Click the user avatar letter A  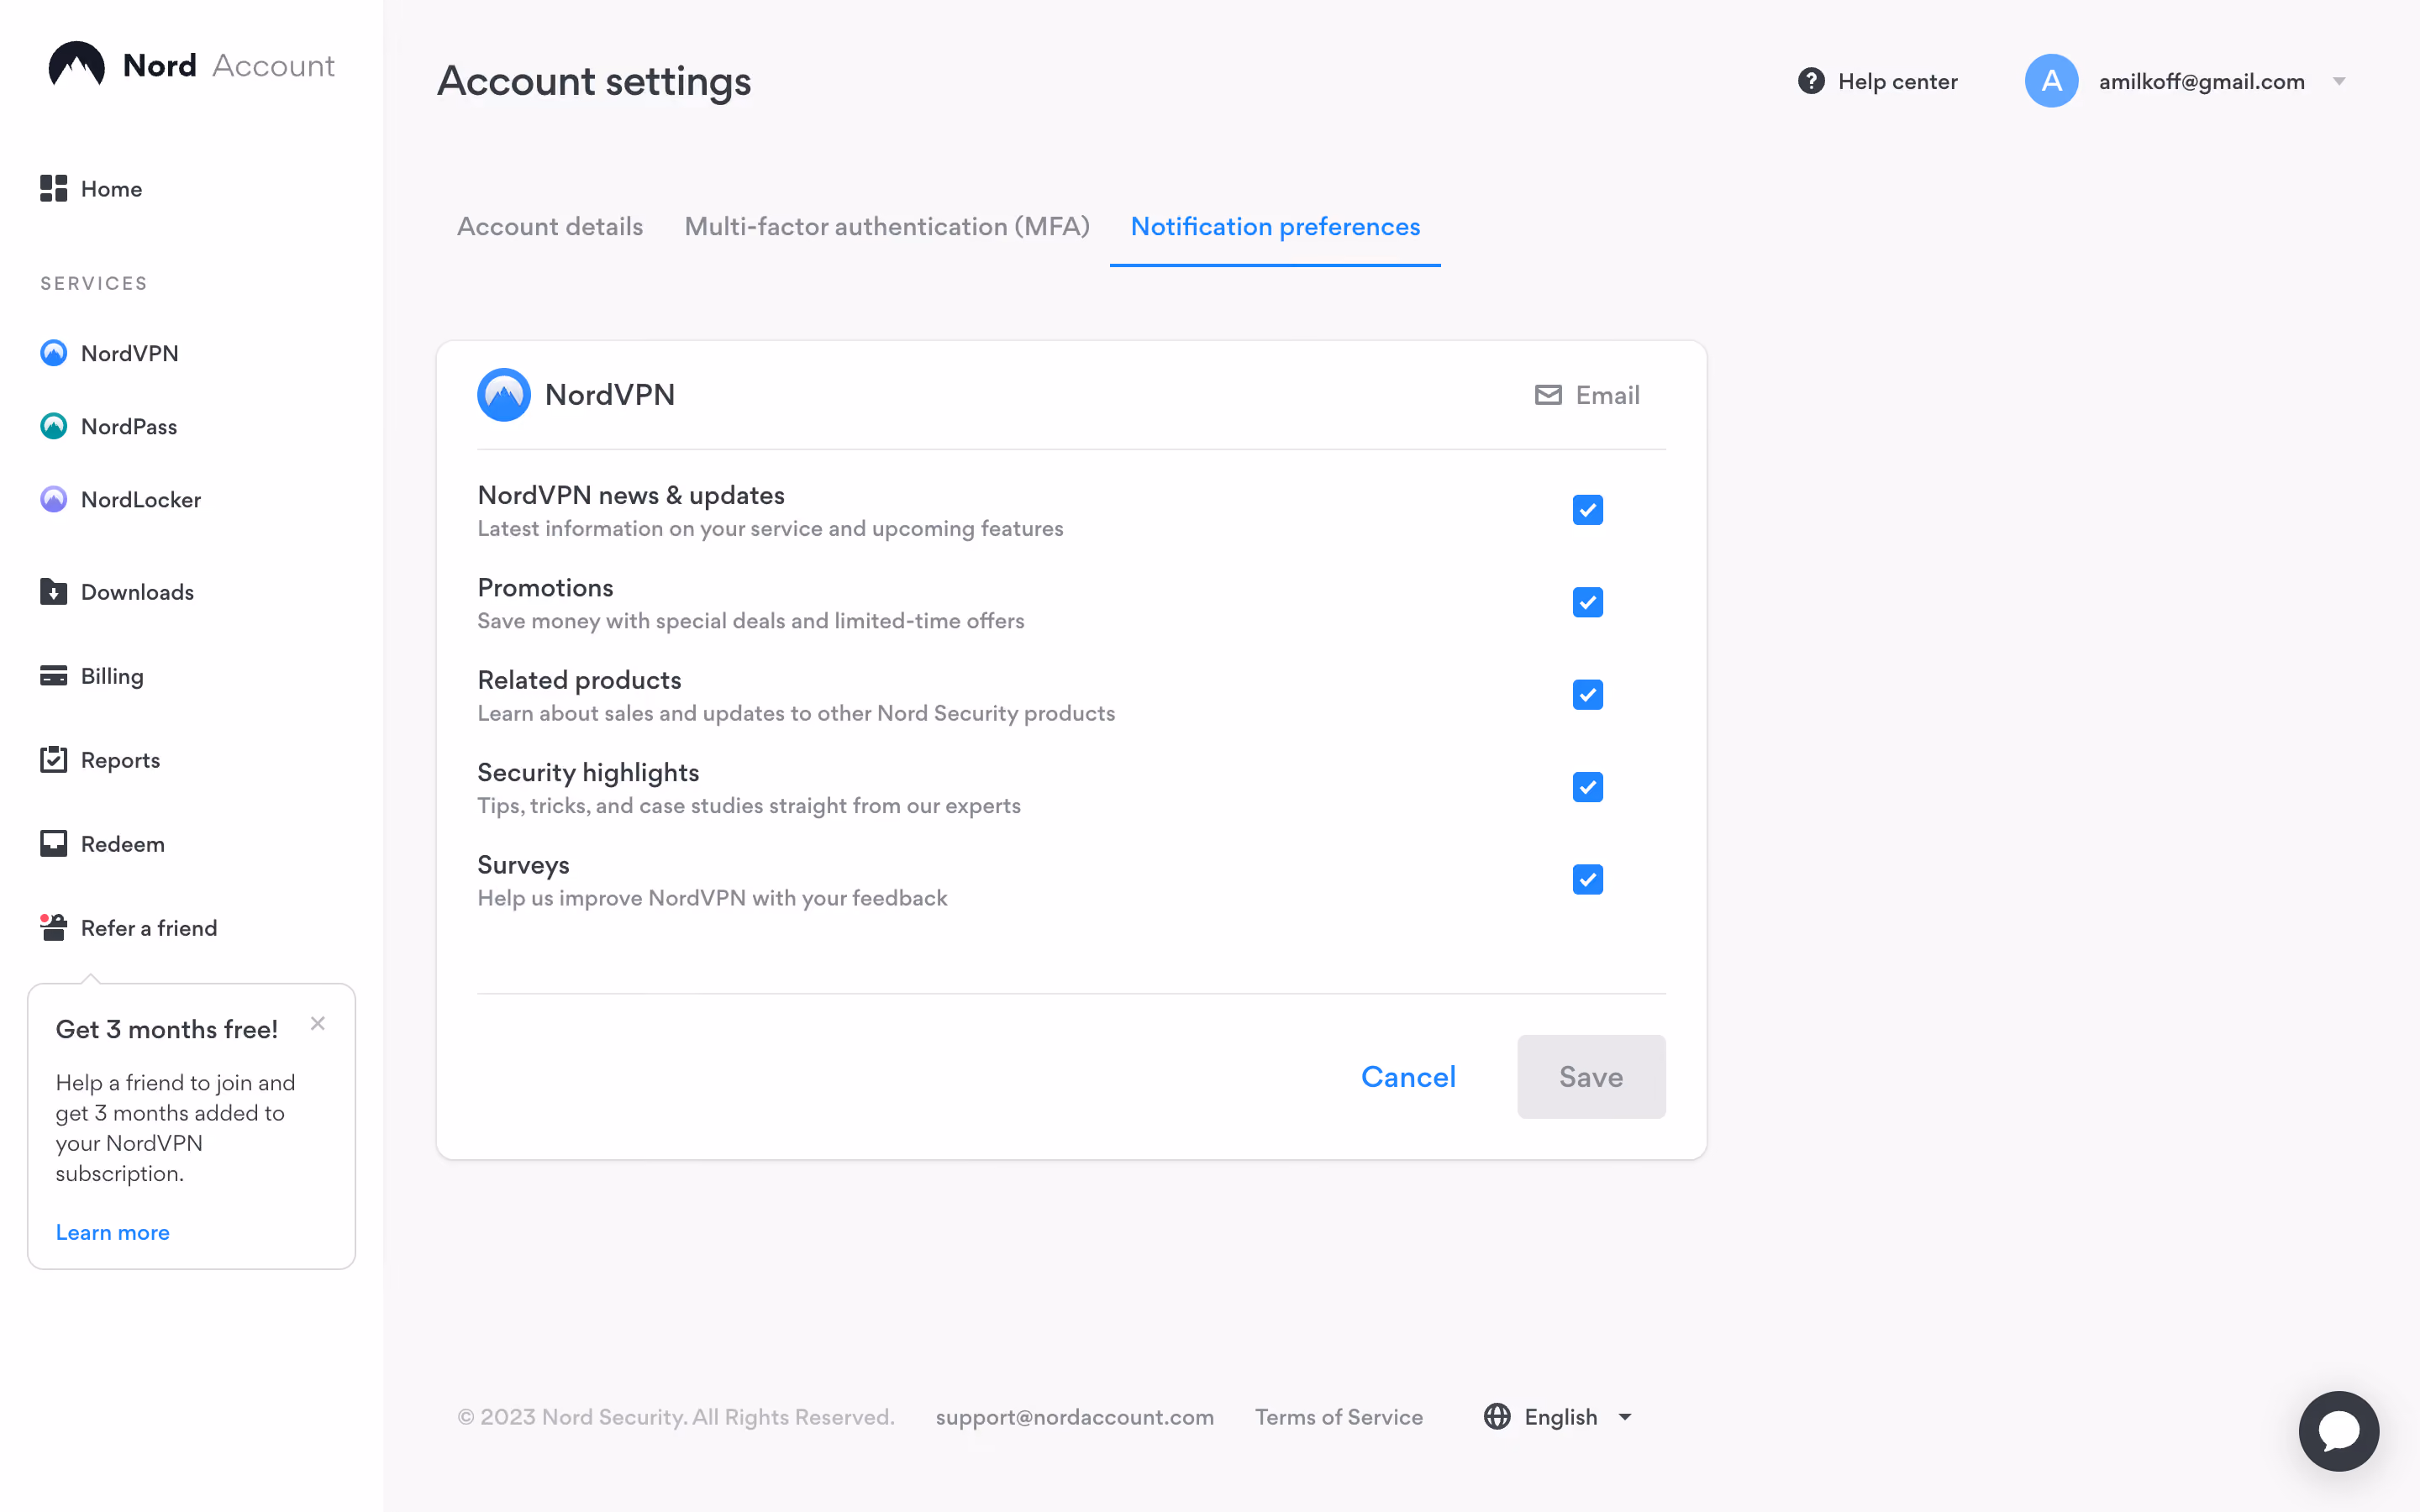[2051, 81]
